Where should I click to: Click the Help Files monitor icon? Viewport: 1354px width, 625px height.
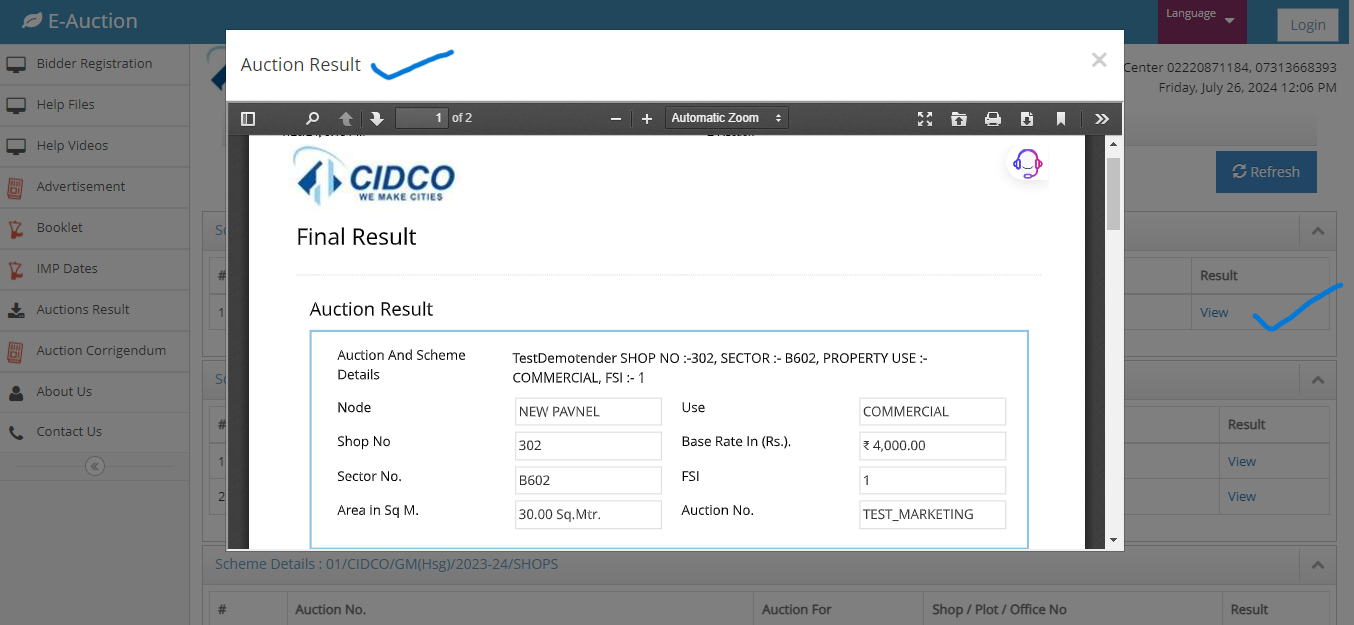pos(15,106)
